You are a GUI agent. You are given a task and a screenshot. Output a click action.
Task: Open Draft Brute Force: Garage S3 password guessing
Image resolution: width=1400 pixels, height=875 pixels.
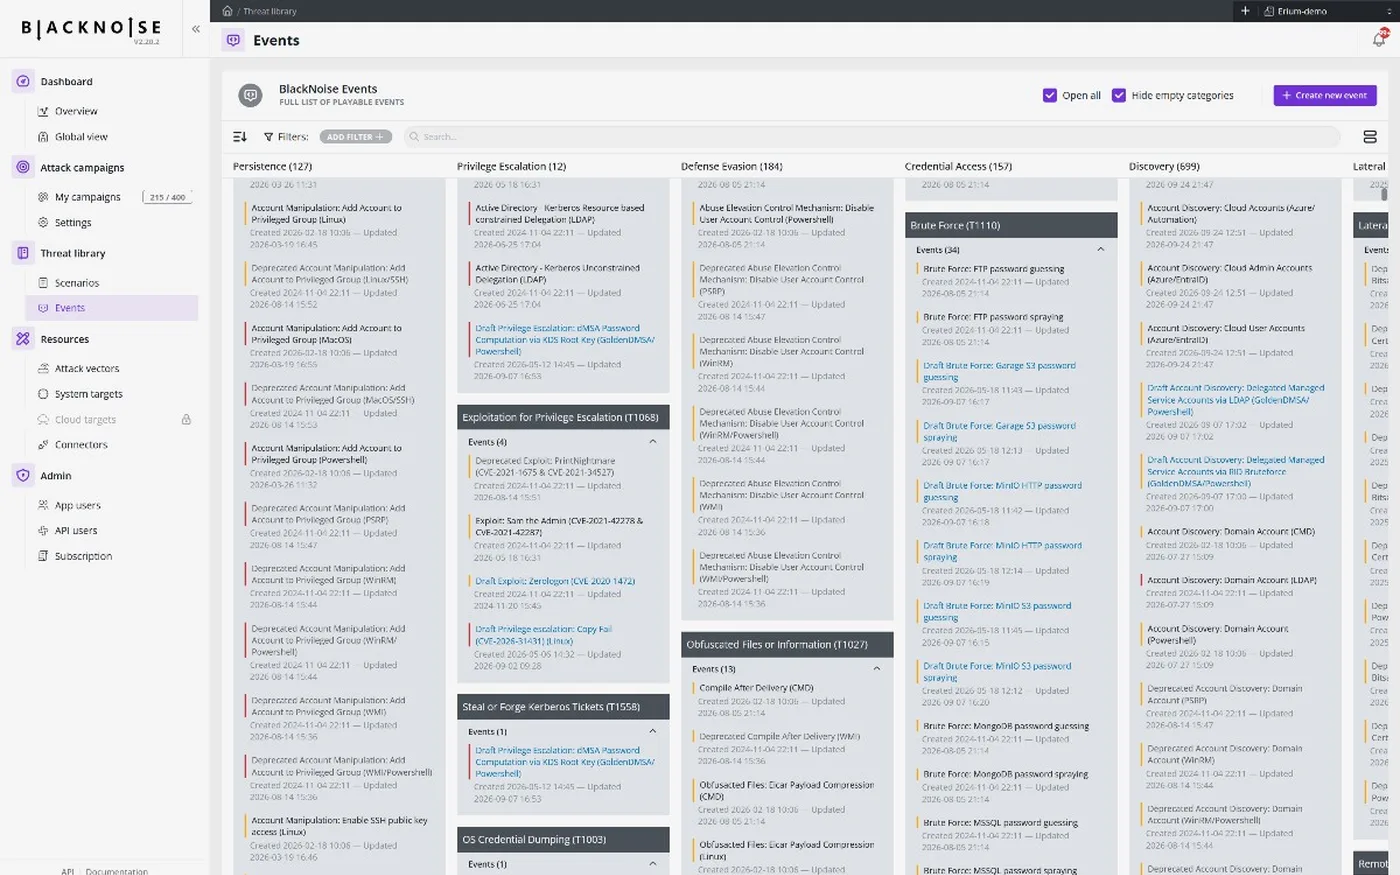click(x=999, y=371)
